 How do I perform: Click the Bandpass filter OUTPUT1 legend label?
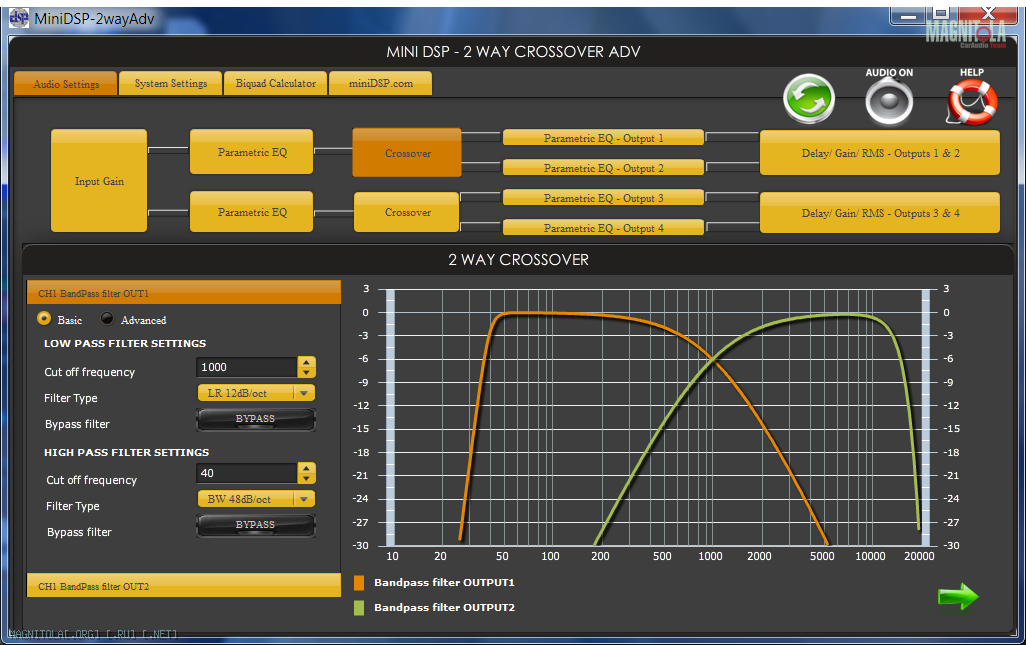(444, 582)
